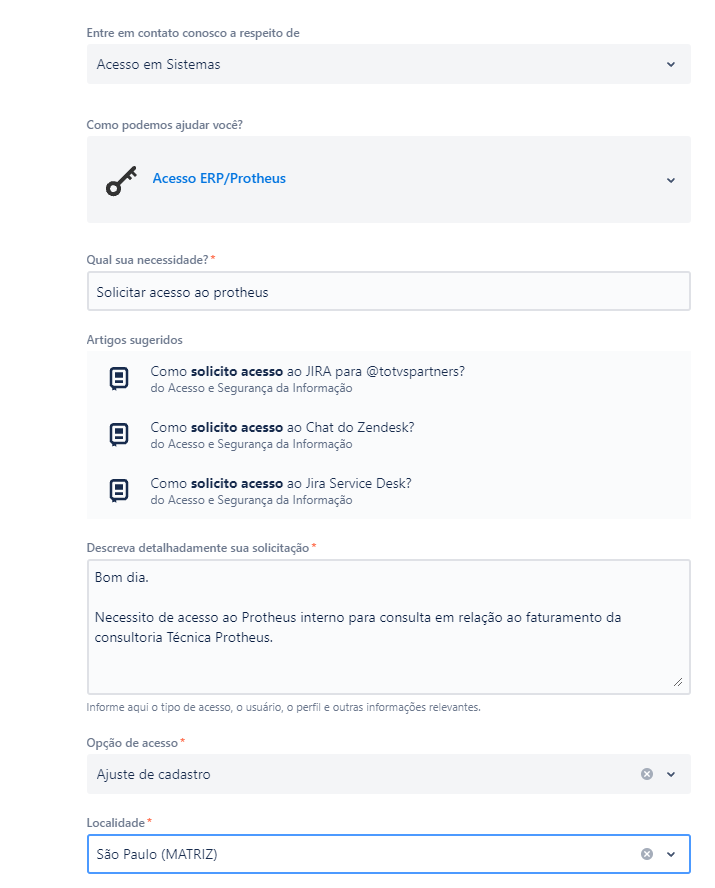715x888 pixels.
Task: Open article on JIRA access for @totvspartners
Action: pyautogui.click(x=307, y=371)
